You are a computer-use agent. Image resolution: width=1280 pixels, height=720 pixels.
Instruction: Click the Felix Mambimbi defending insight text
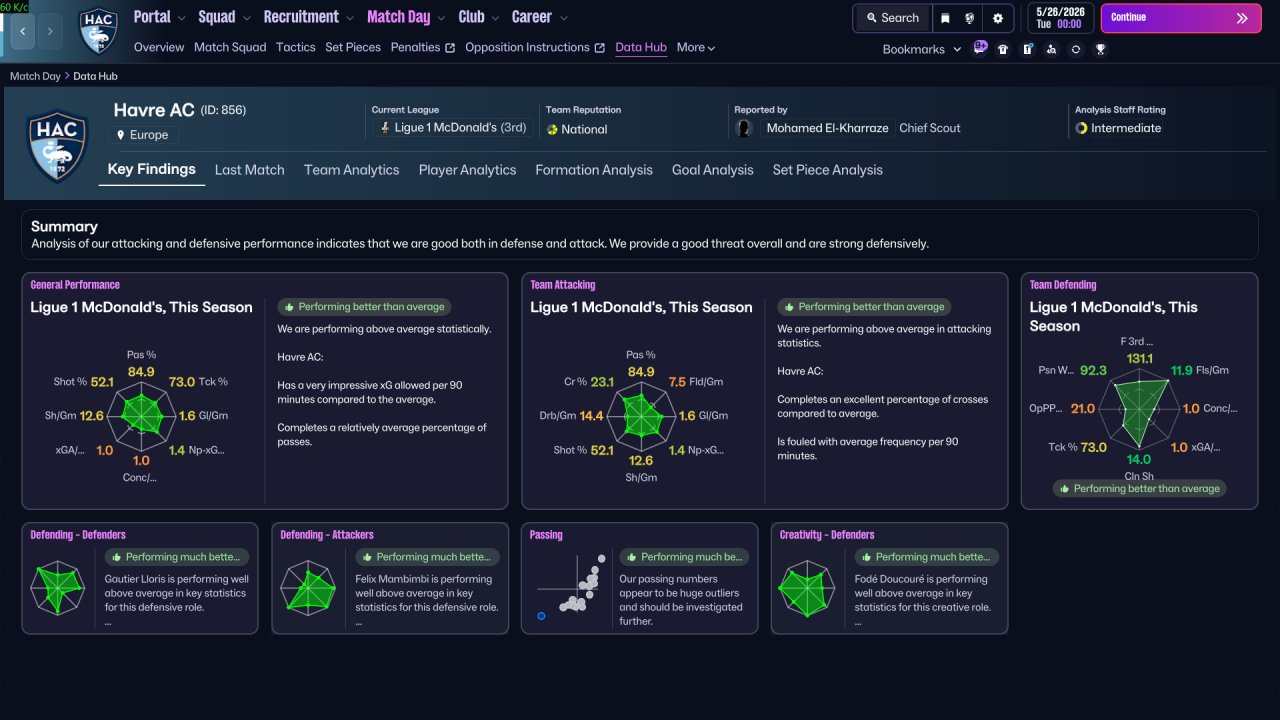427,593
